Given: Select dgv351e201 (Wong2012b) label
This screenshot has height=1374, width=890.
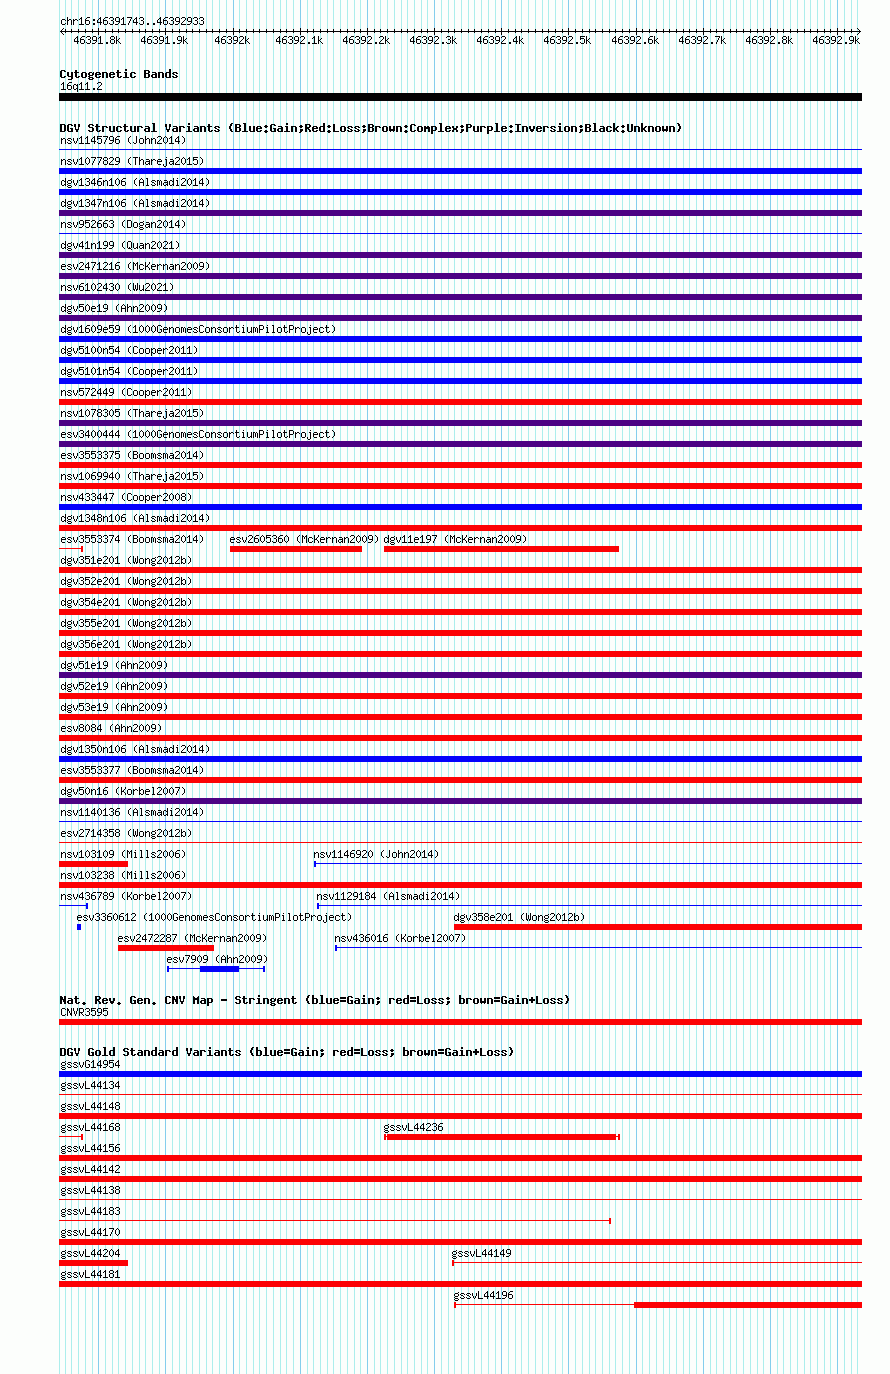Looking at the screenshot, I should pyautogui.click(x=126, y=560).
